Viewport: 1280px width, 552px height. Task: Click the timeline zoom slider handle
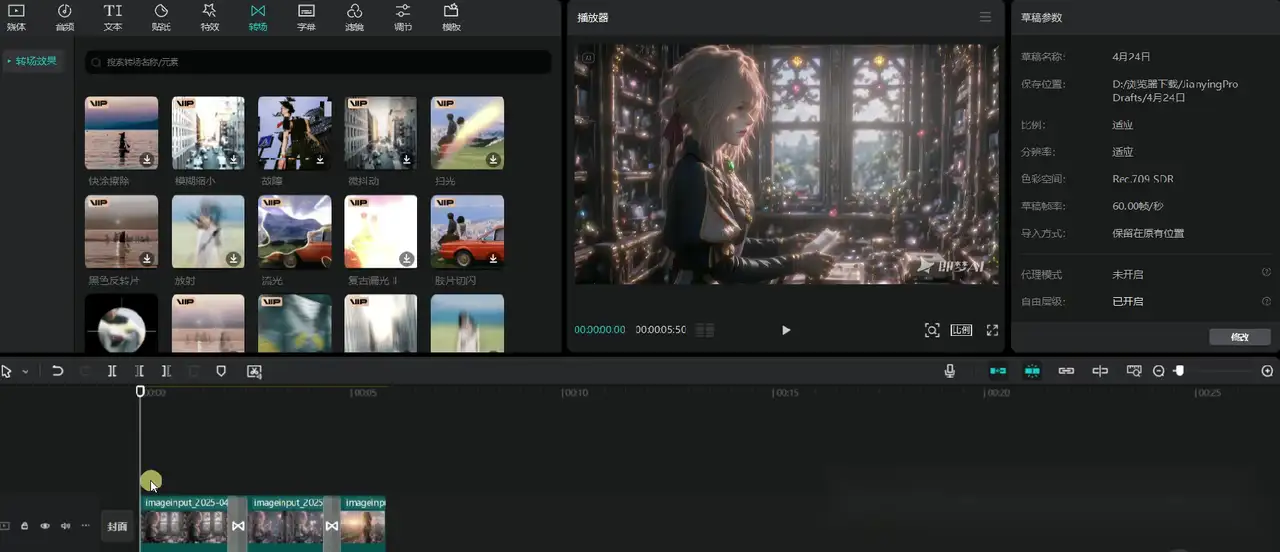[1180, 371]
